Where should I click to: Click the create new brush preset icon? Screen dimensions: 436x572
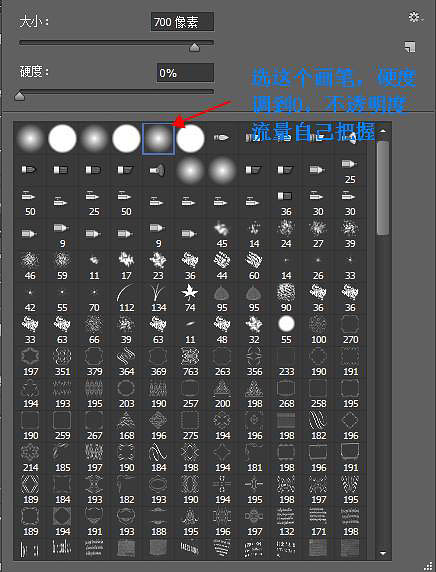point(410,47)
